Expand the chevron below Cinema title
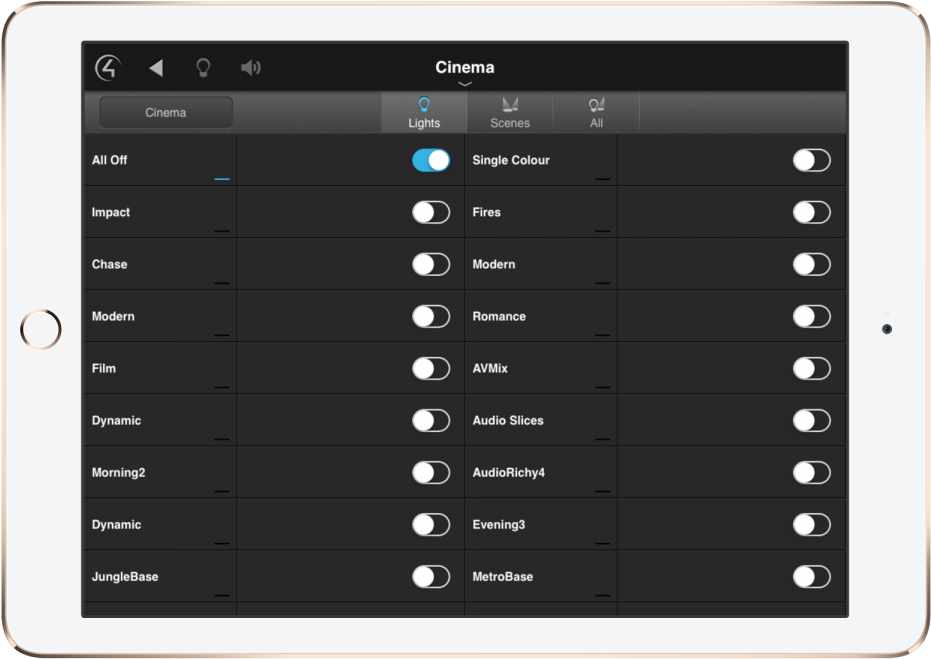The width and height of the screenshot is (931, 659). click(465, 85)
